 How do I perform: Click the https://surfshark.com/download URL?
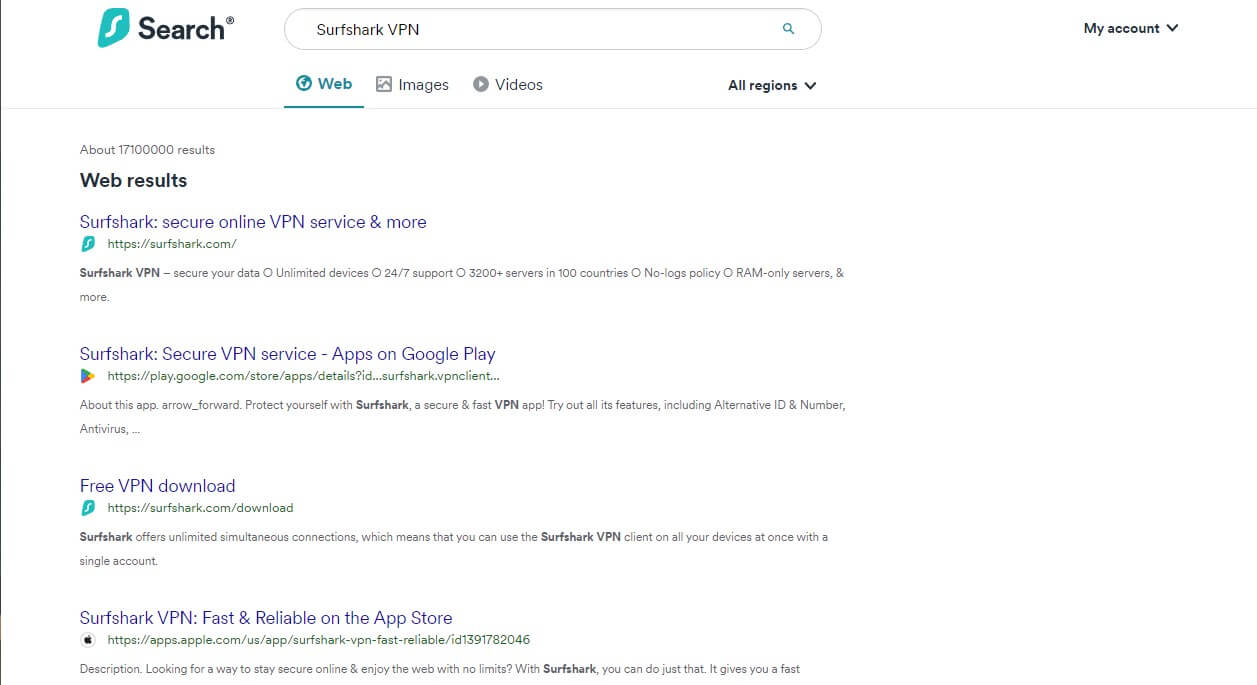coord(200,508)
